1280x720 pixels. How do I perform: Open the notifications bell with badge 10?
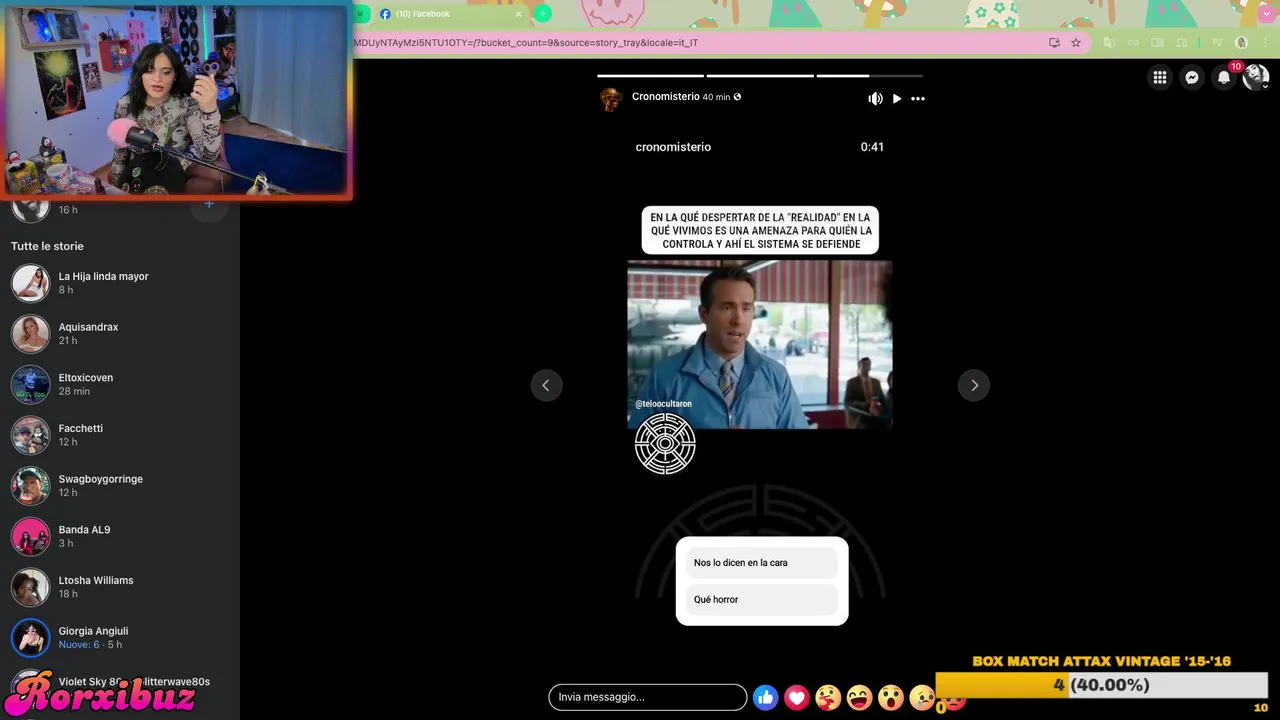tap(1224, 77)
